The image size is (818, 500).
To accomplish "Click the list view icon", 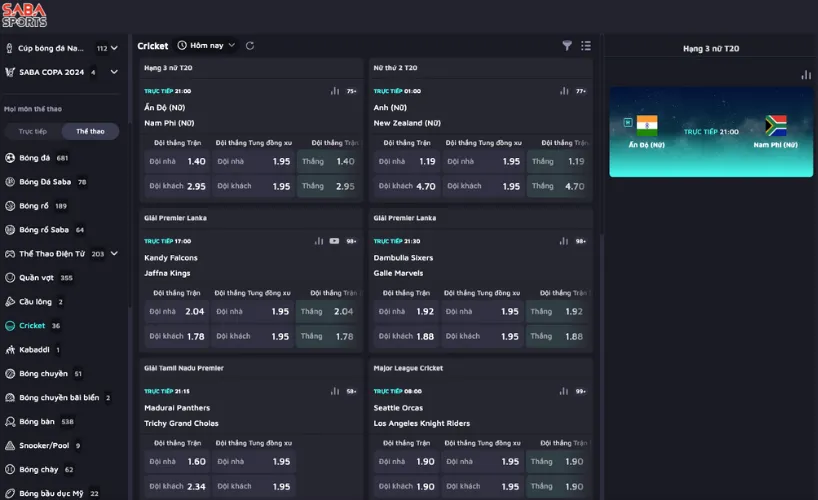I will tap(586, 46).
